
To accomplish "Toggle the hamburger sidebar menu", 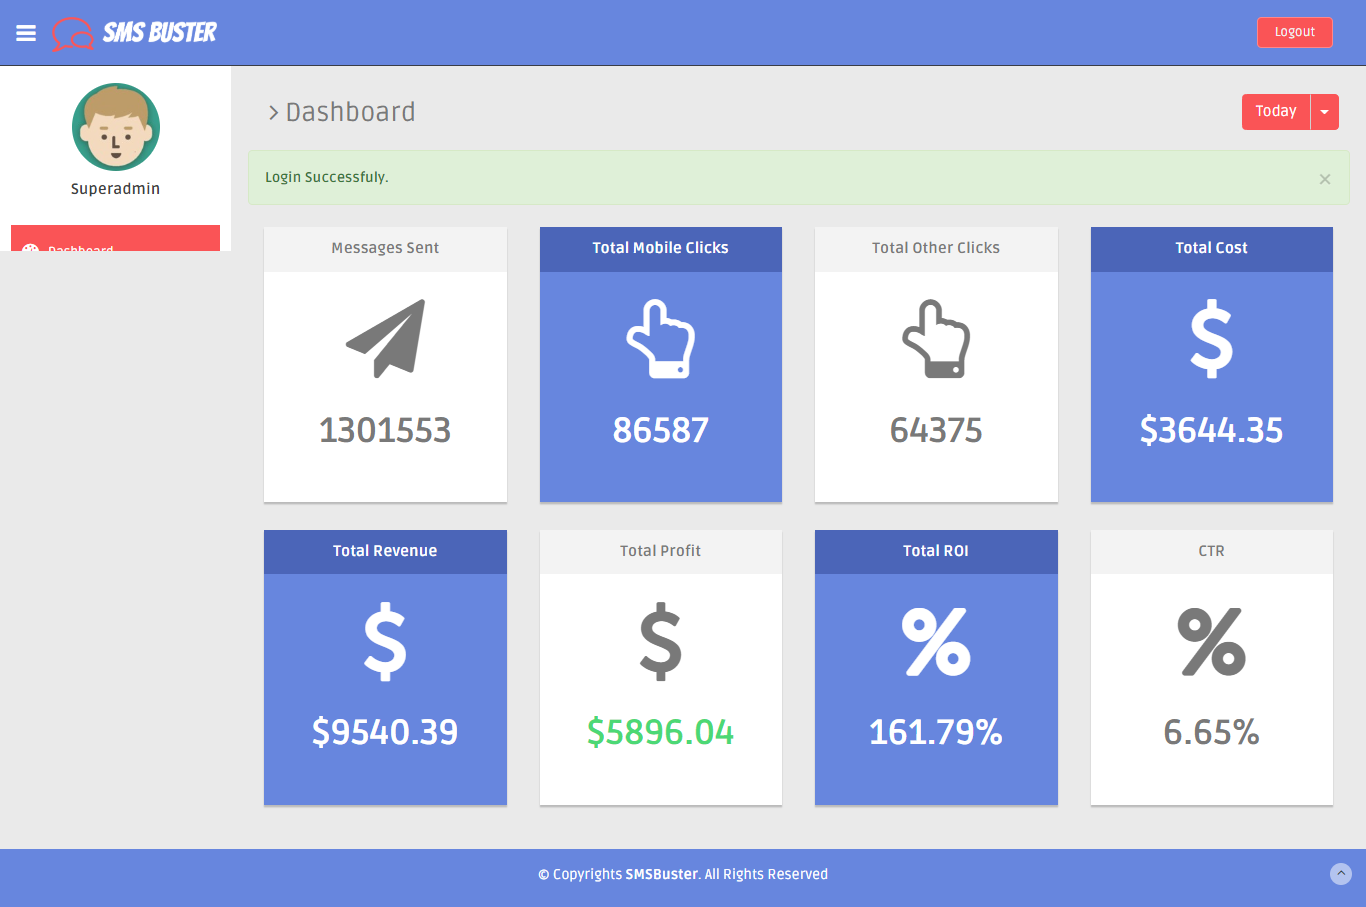I will coord(26,33).
